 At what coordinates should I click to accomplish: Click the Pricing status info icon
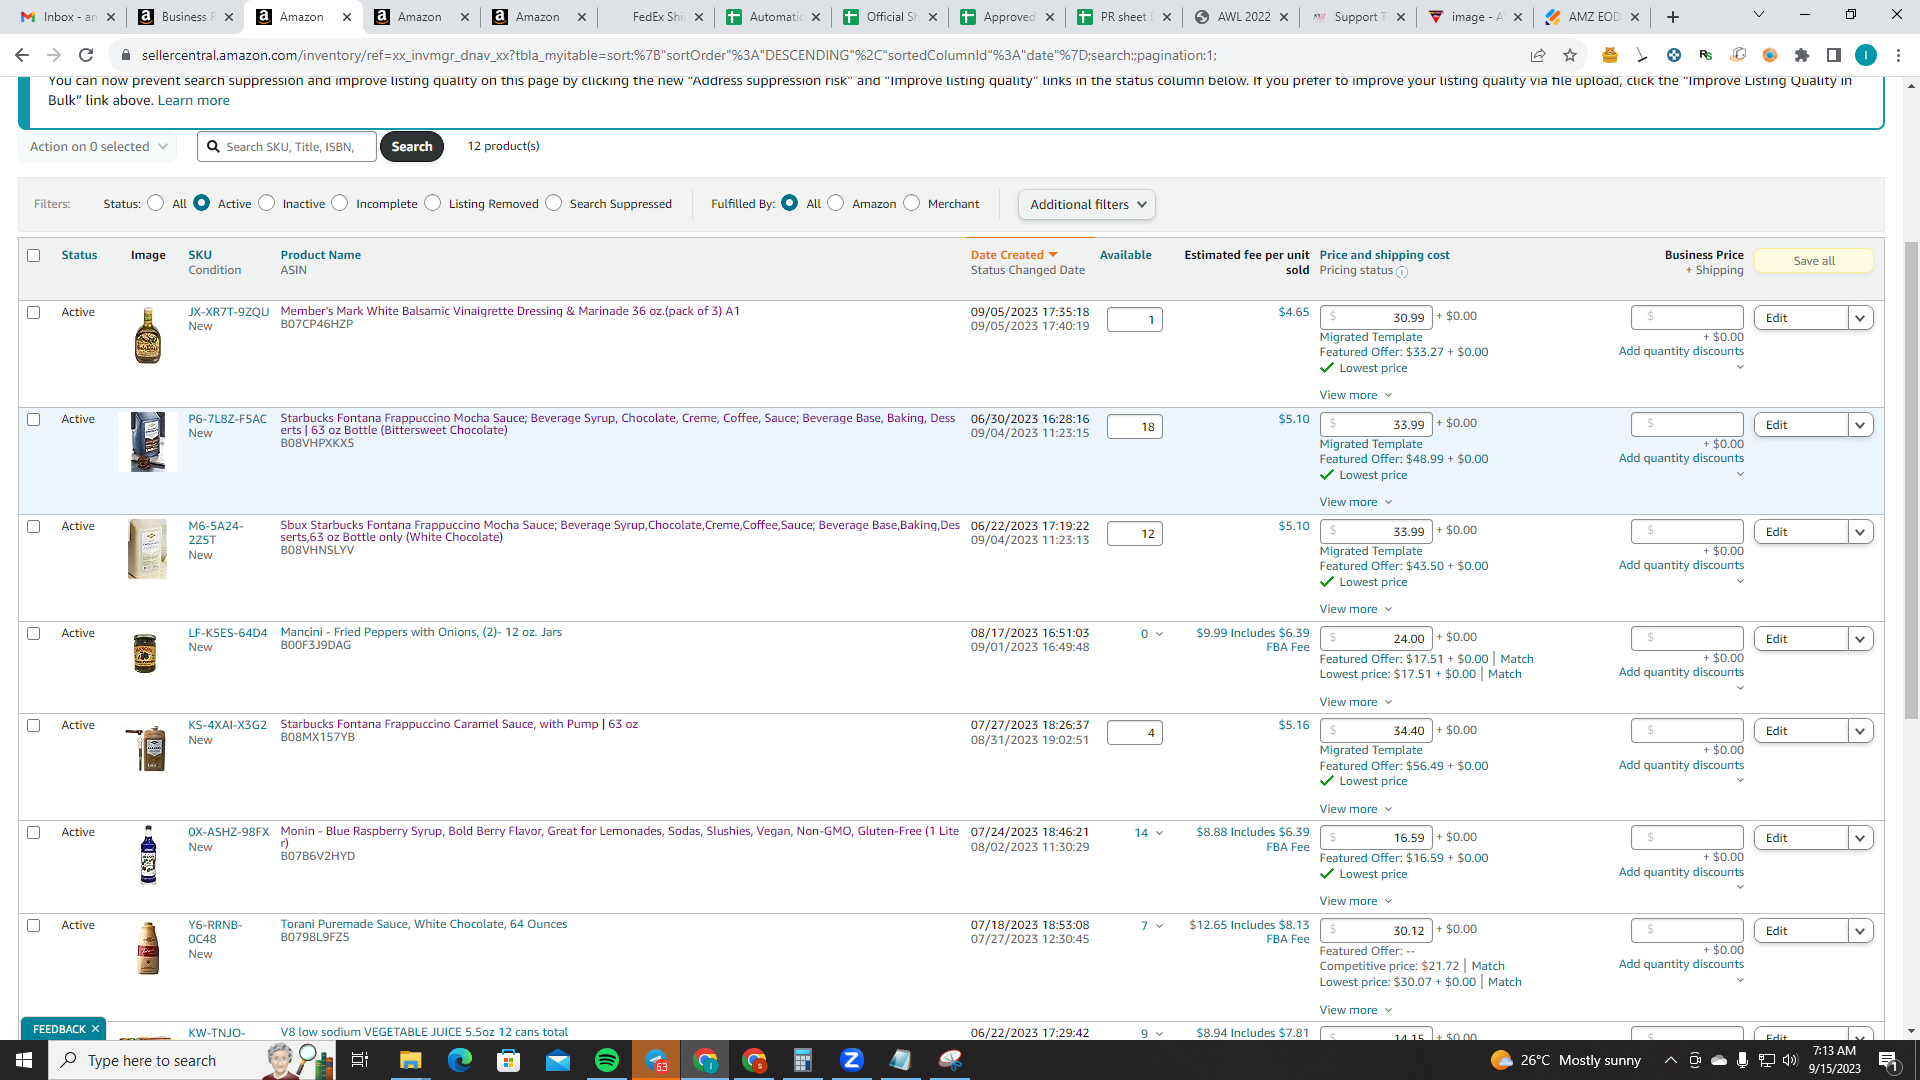coord(1402,272)
